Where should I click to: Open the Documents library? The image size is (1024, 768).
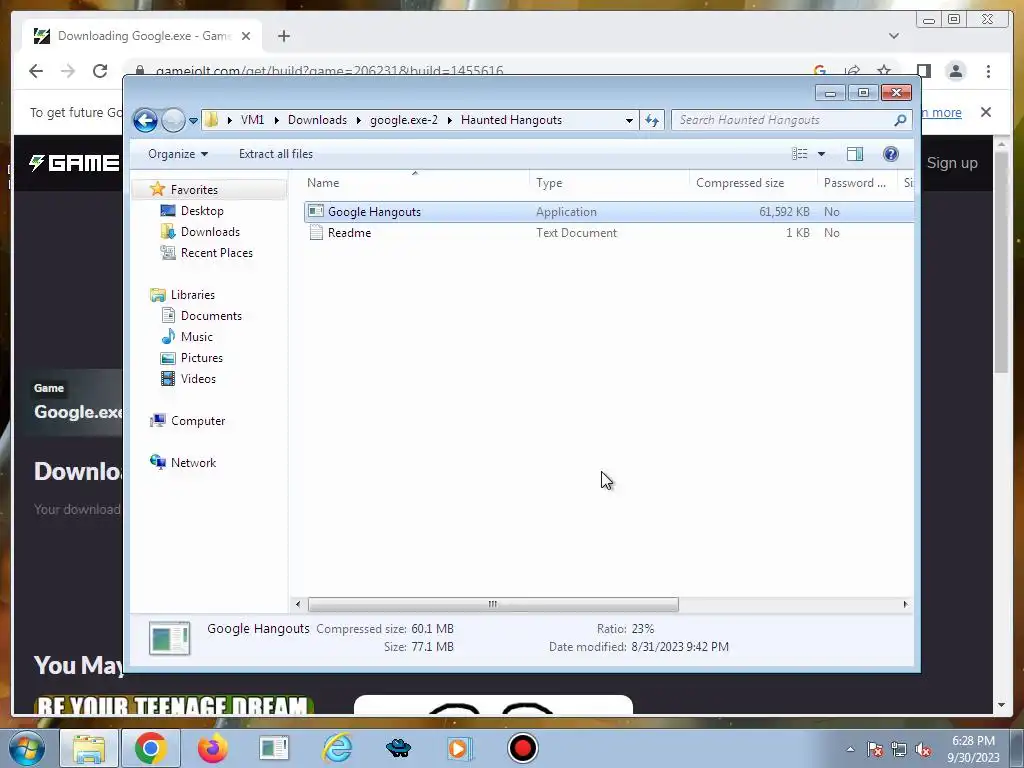pyautogui.click(x=211, y=315)
